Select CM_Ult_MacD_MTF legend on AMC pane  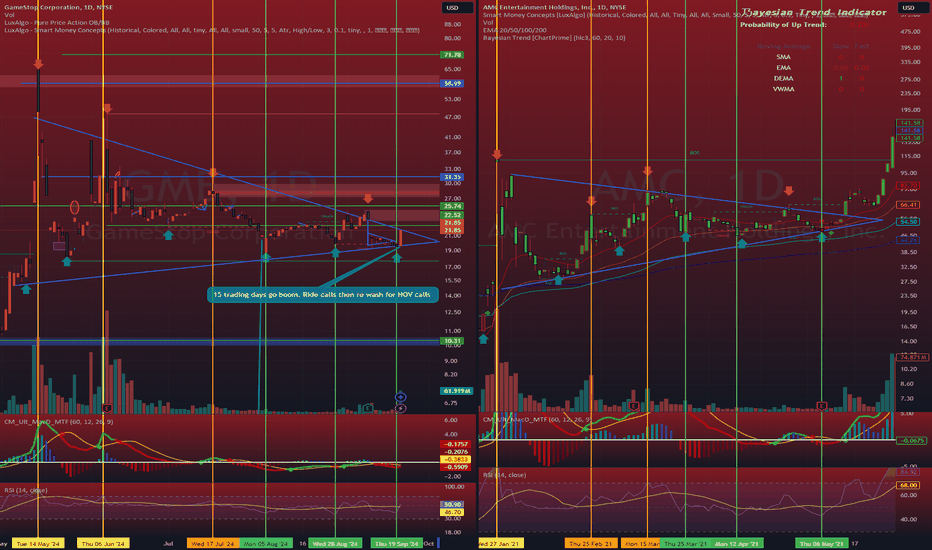coord(538,419)
